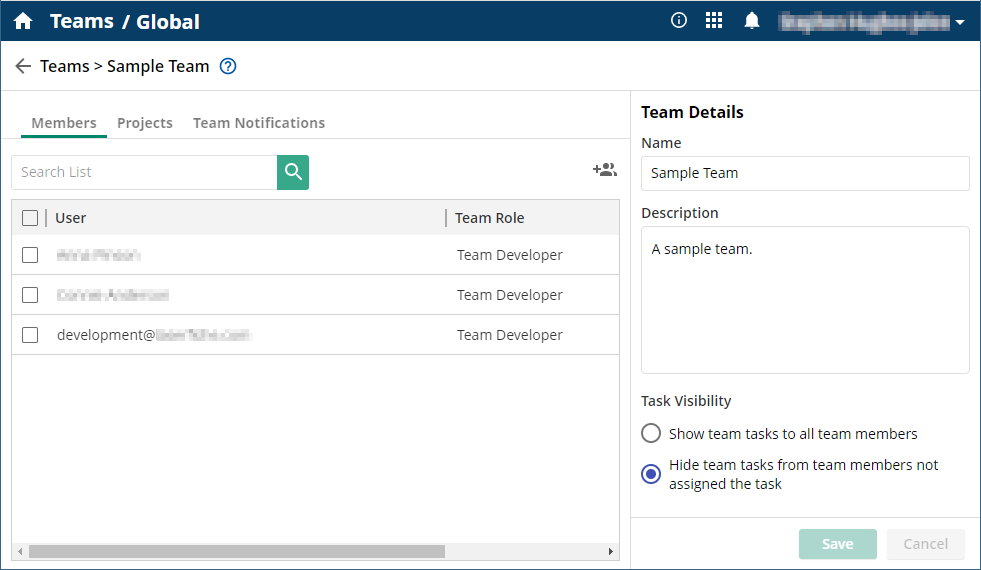The image size is (981, 570).
Task: Click the Teams breadcrumb link
Action: (x=64, y=66)
